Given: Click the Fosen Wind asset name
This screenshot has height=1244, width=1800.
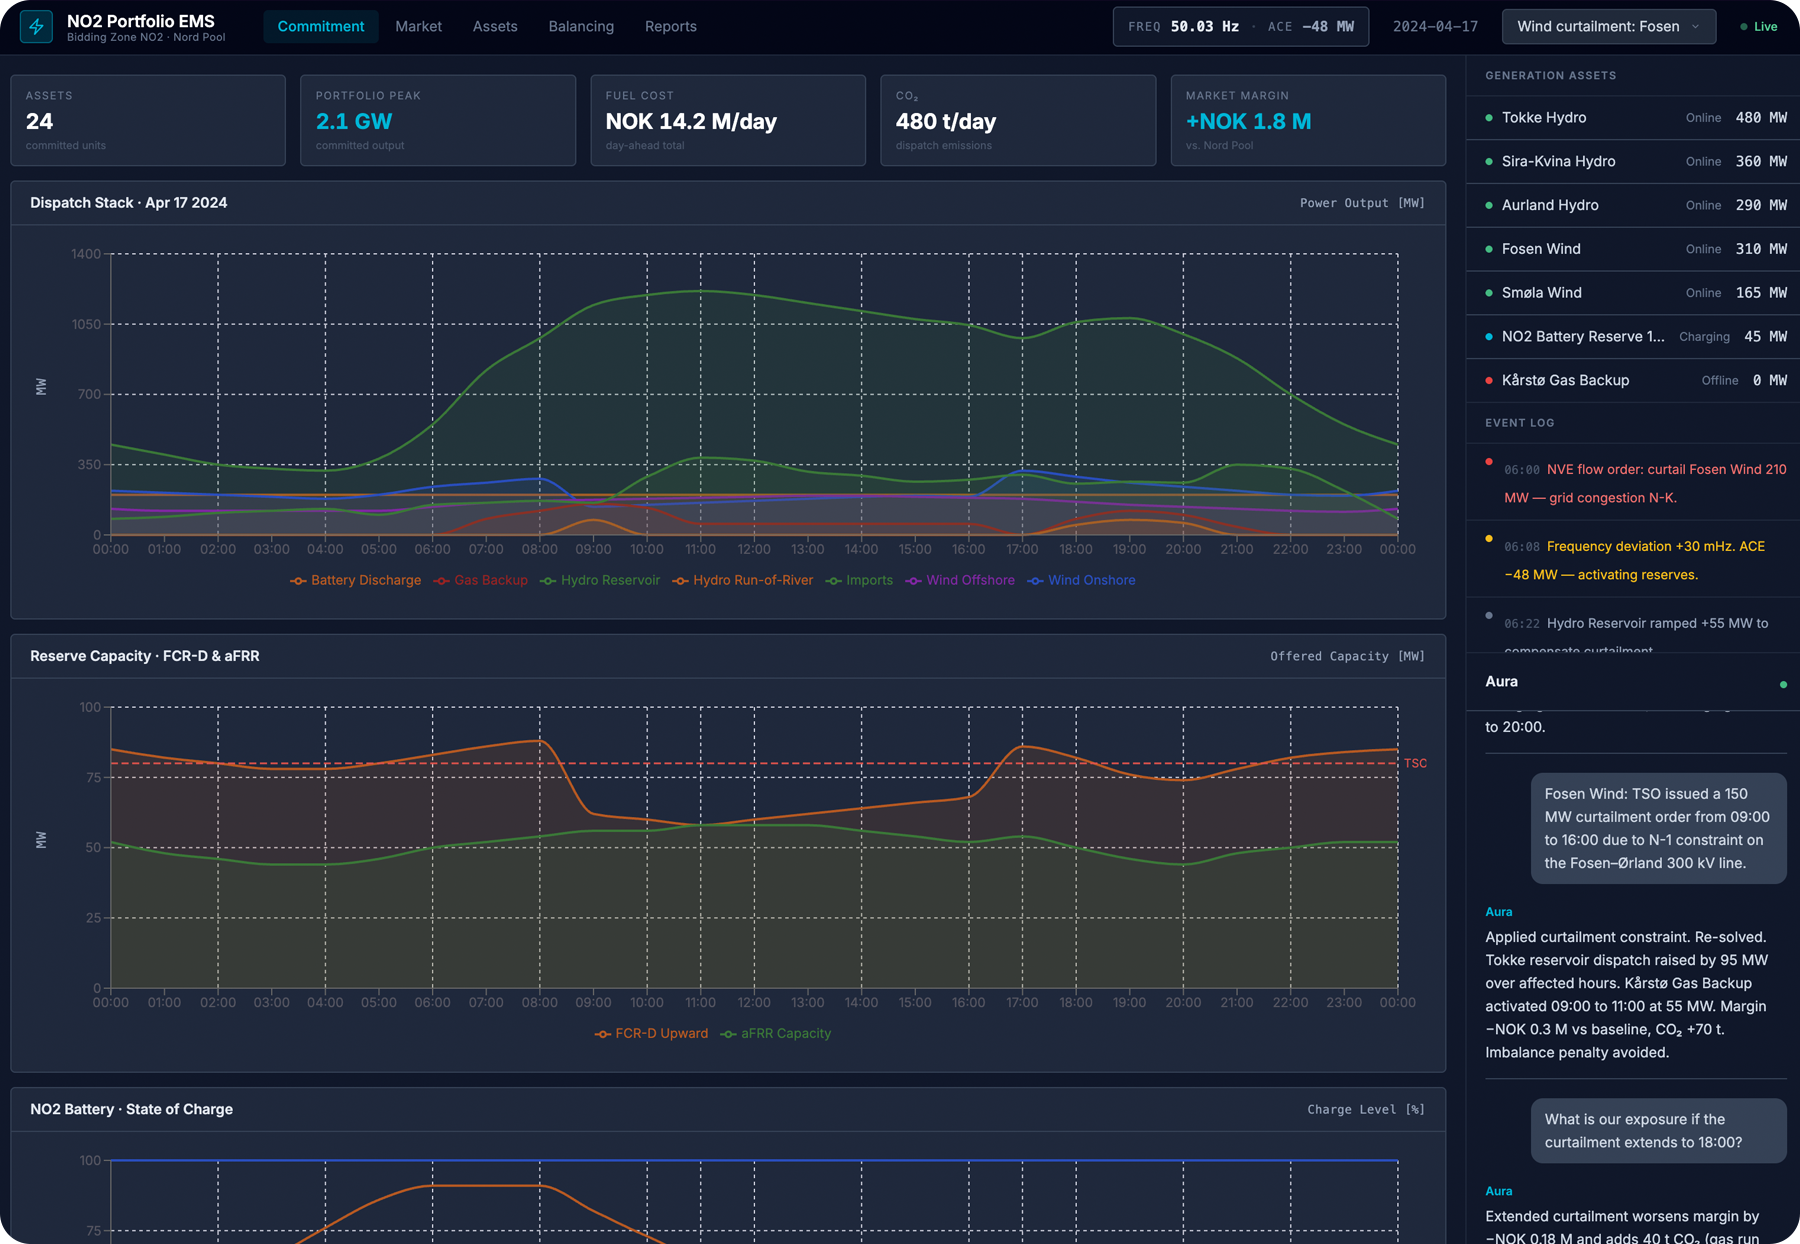Looking at the screenshot, I should coord(1541,250).
